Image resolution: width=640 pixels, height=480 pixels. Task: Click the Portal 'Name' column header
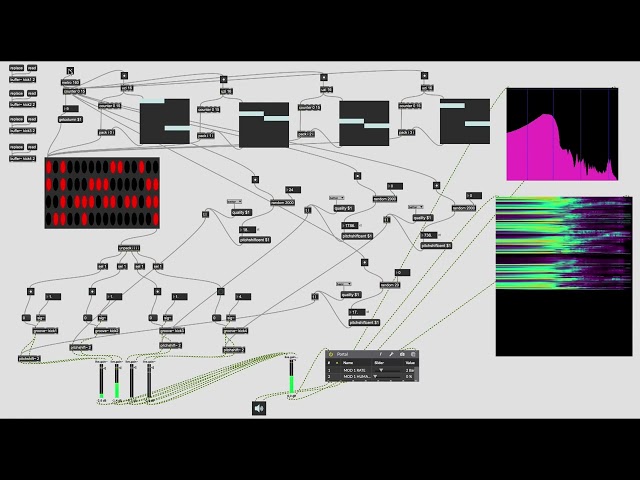[x=348, y=362]
